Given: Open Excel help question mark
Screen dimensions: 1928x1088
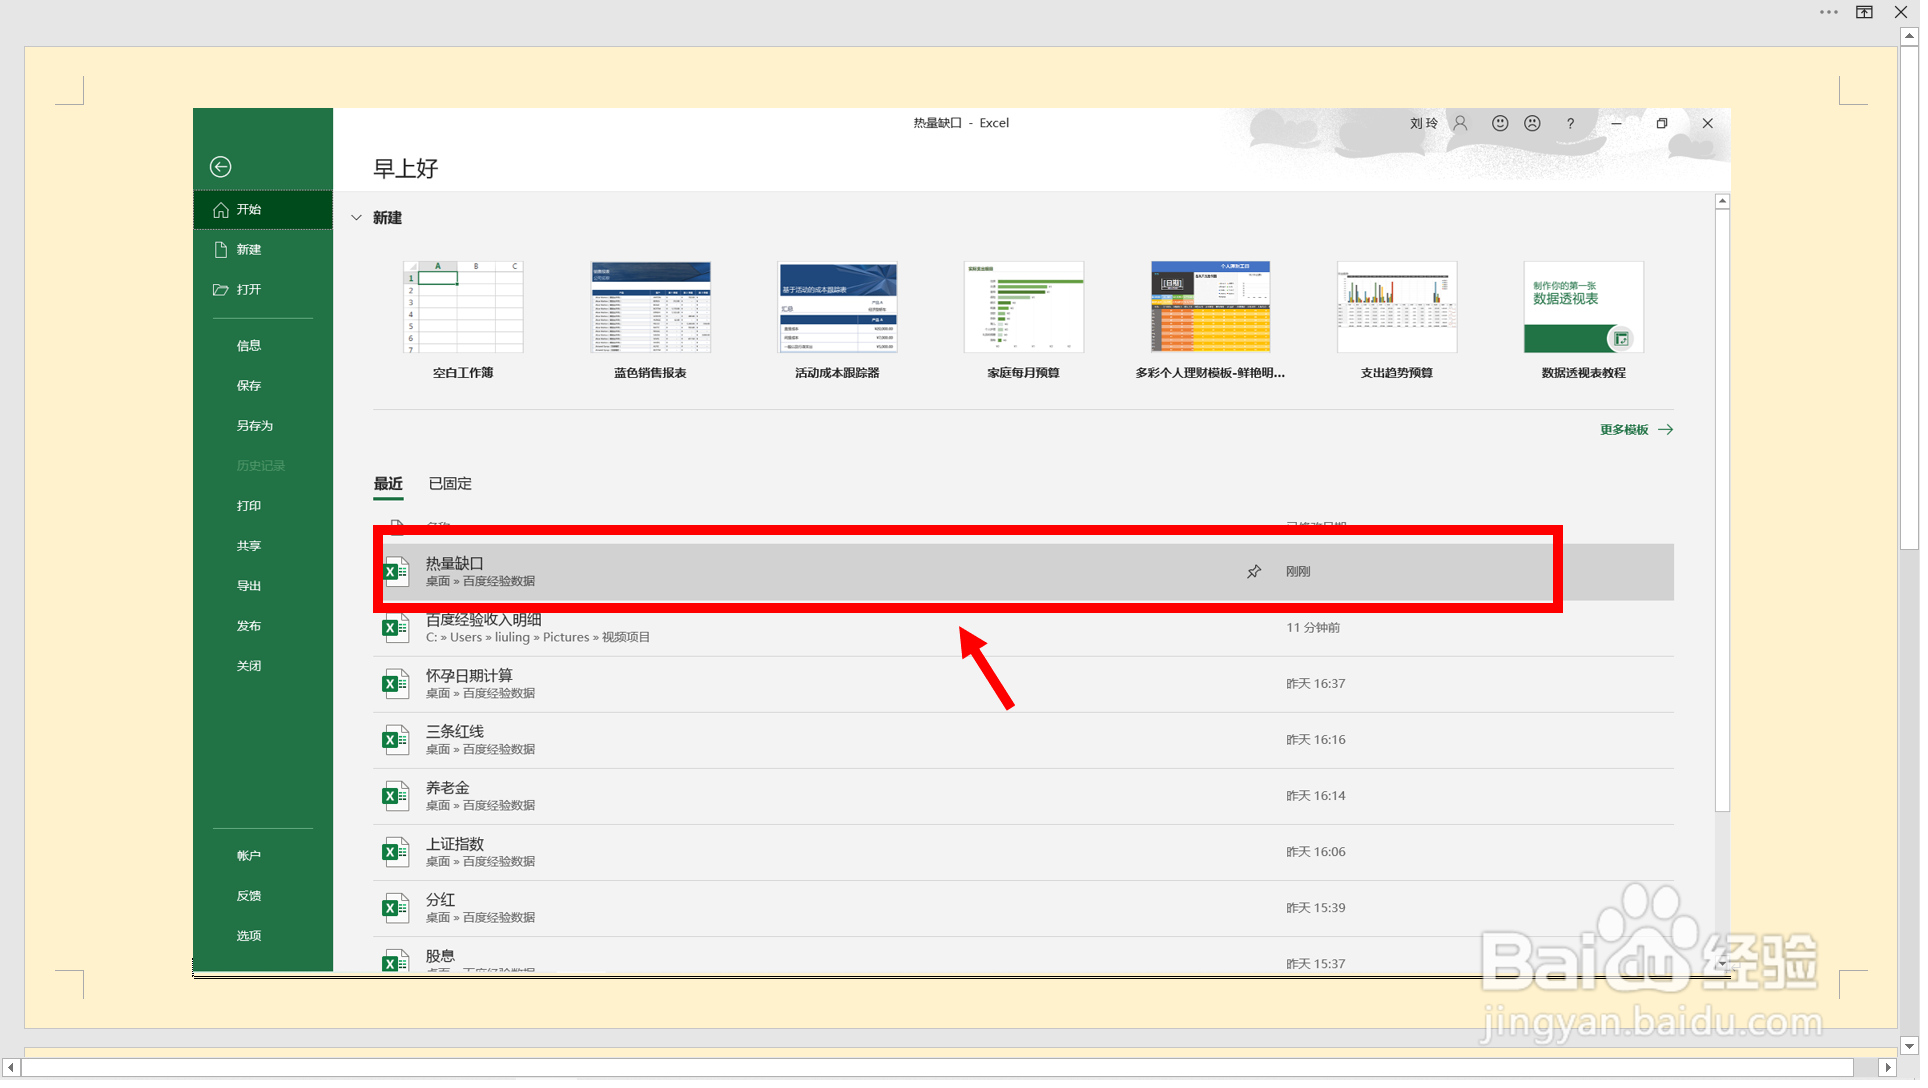Looking at the screenshot, I should pos(1570,124).
